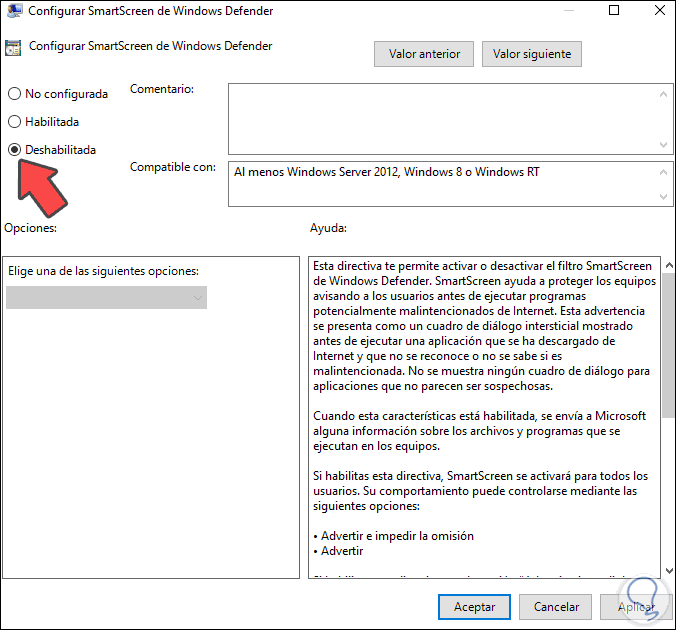Image resolution: width=676 pixels, height=630 pixels.
Task: Confirm with the Aceptar button
Action: tap(474, 607)
